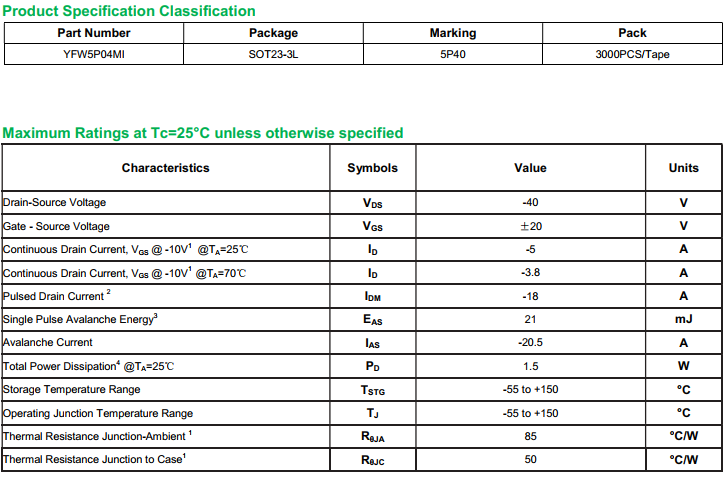
Task: Select the EAS symbol cell
Action: coord(372,320)
